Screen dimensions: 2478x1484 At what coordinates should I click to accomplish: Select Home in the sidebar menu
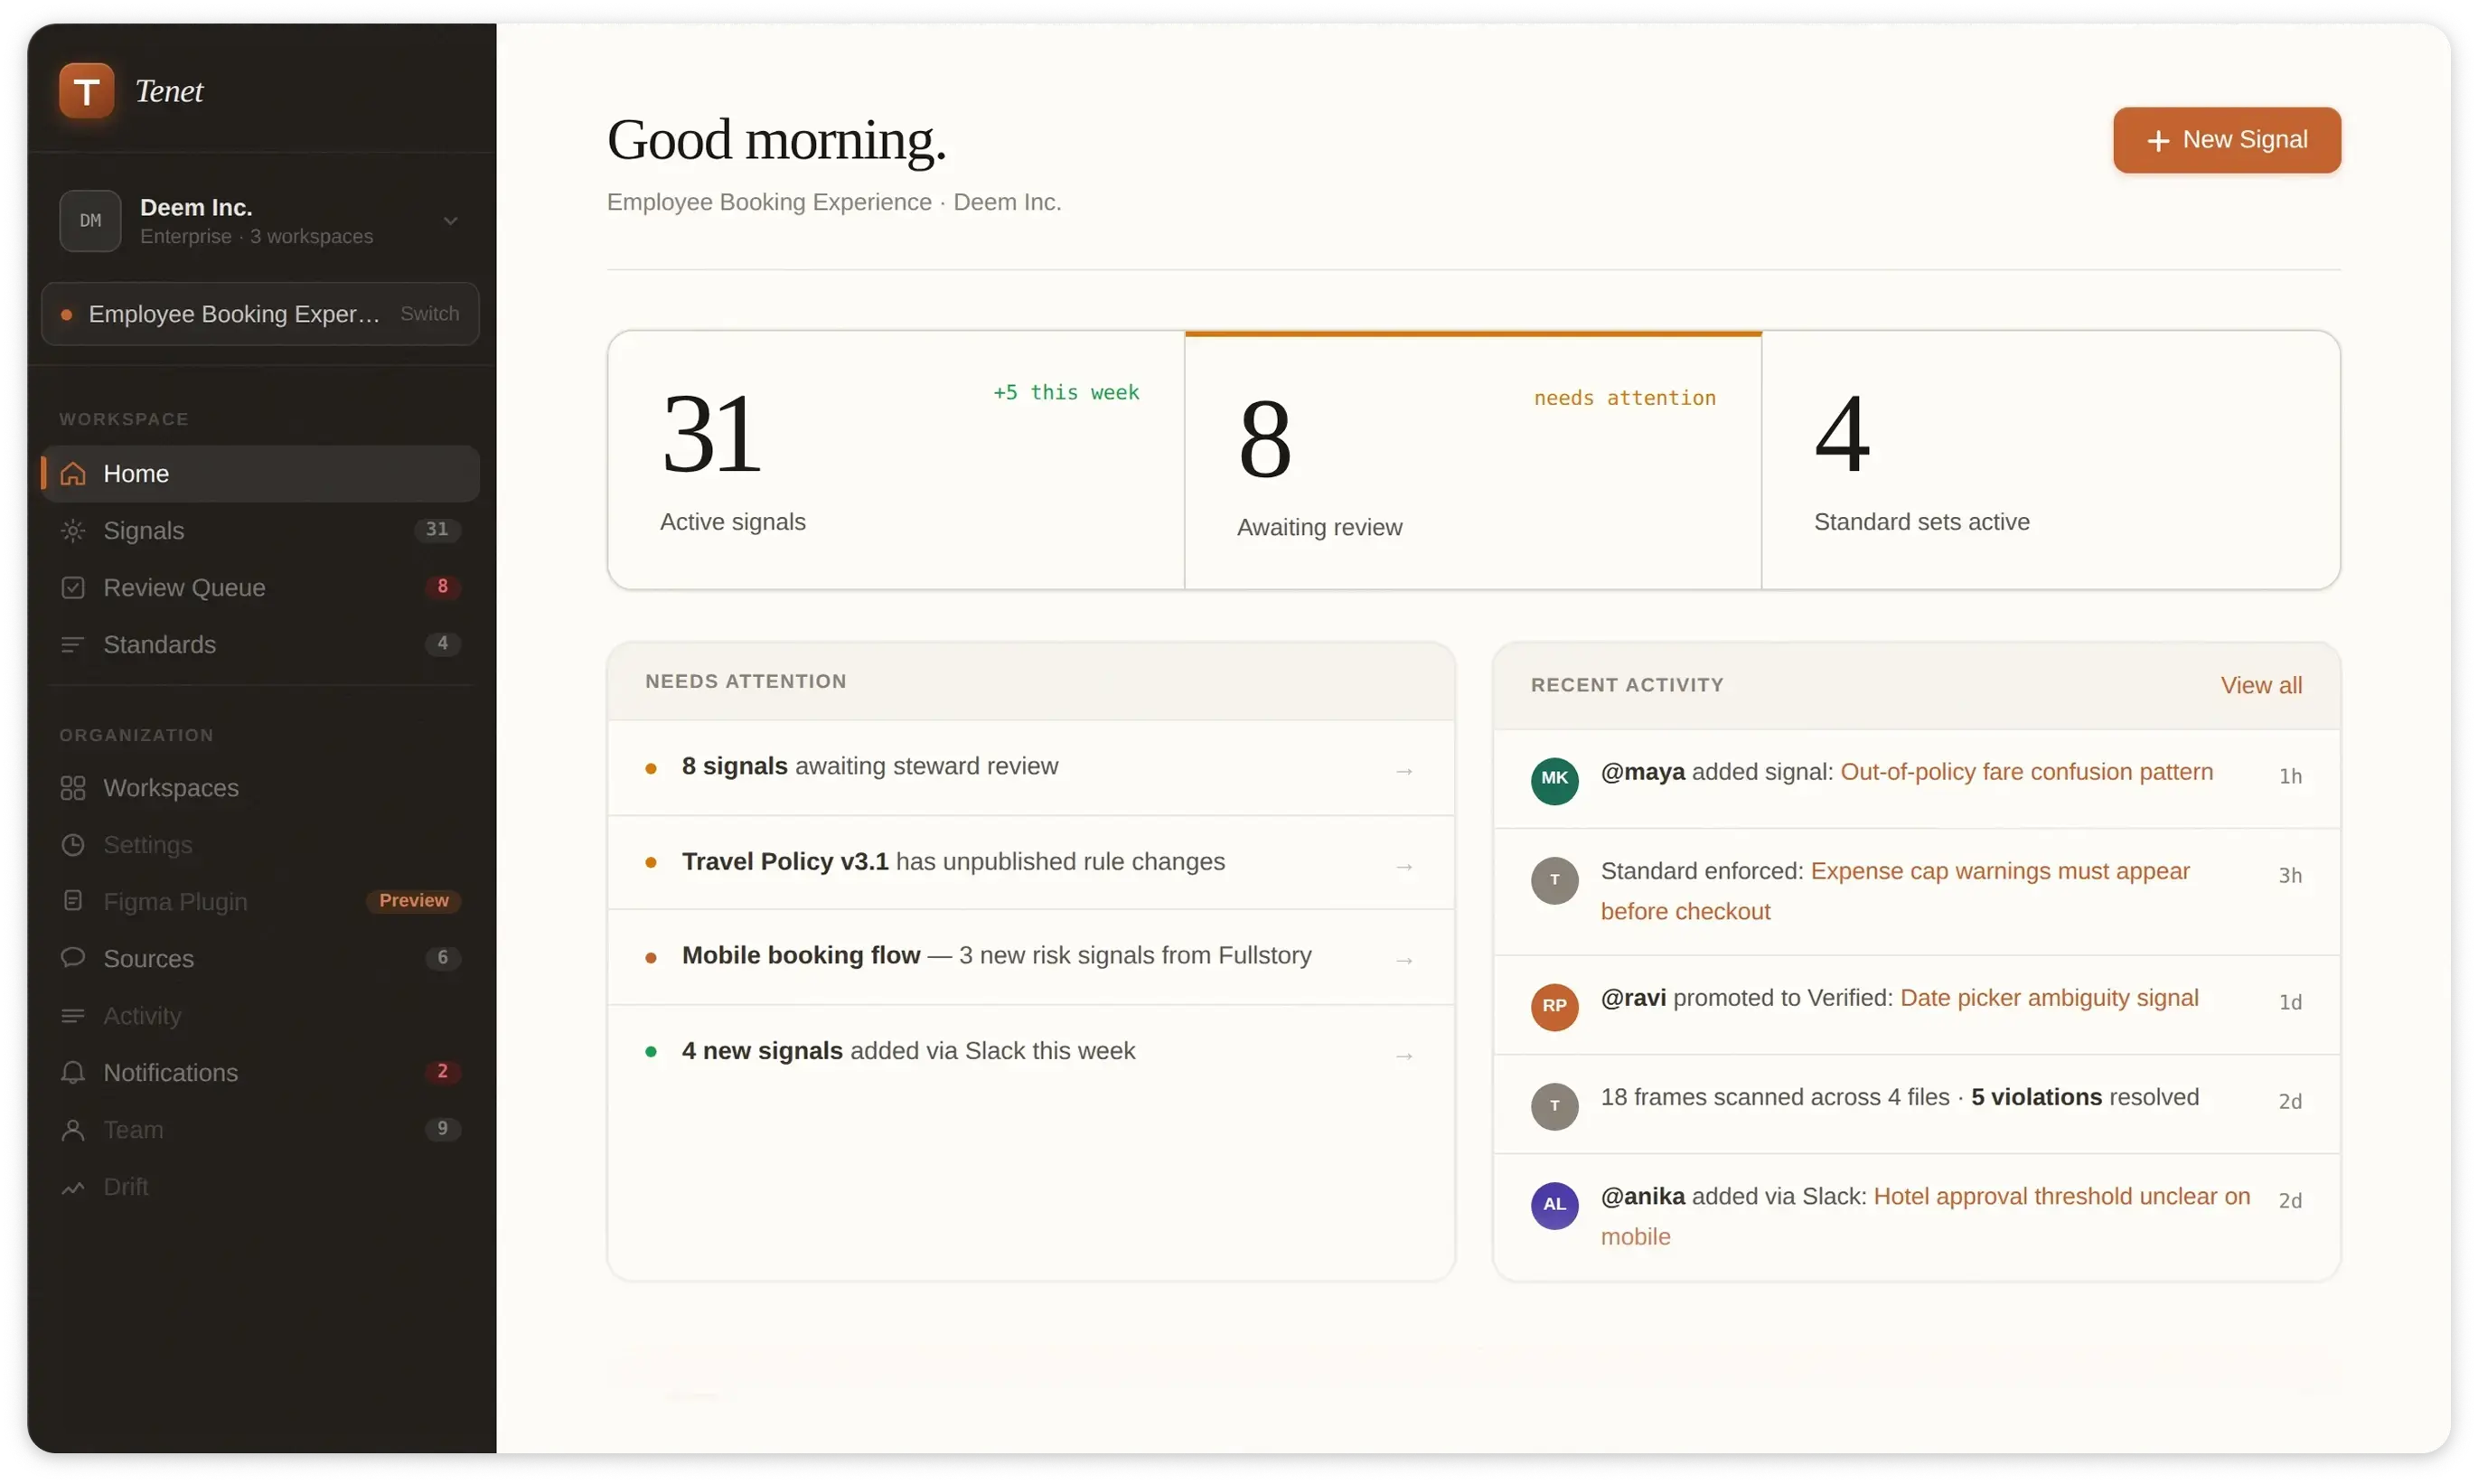click(136, 474)
